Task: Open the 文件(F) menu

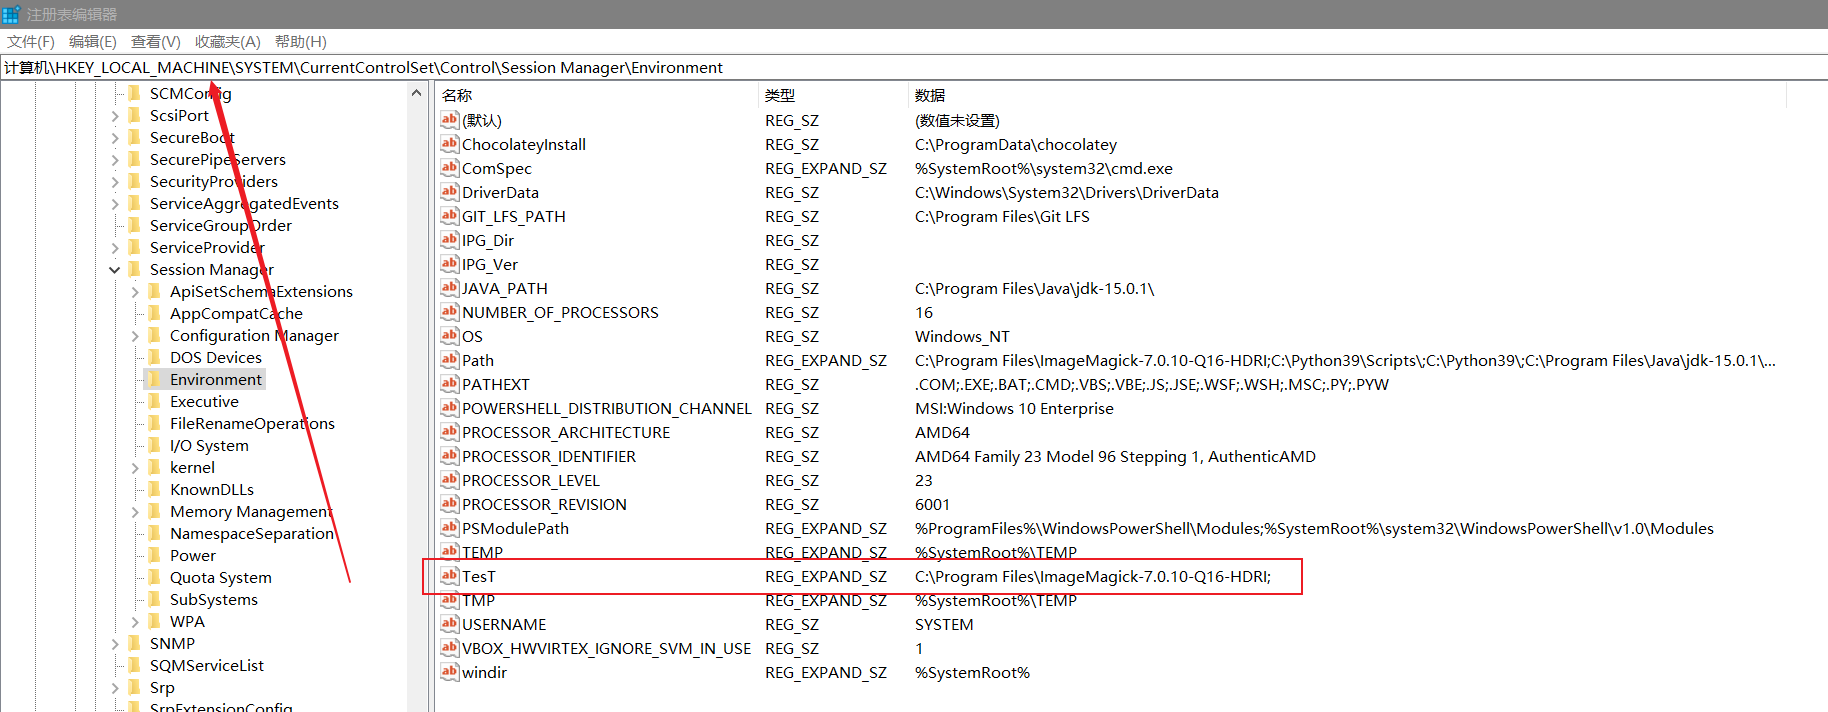Action: (x=31, y=41)
